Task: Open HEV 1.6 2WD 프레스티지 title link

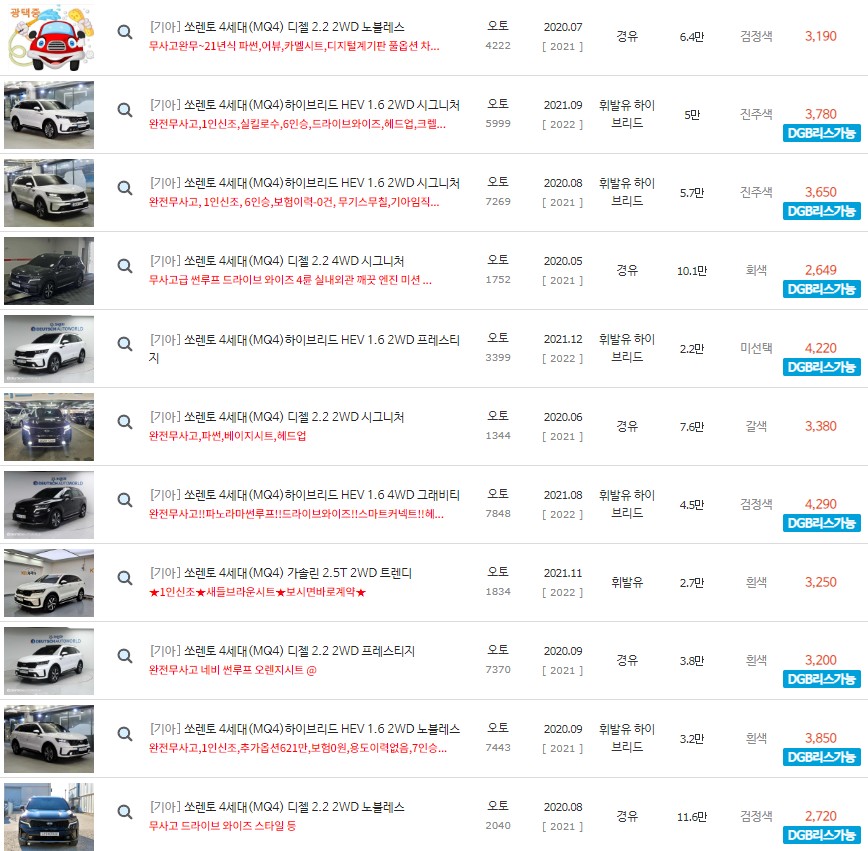Action: pyautogui.click(x=304, y=349)
